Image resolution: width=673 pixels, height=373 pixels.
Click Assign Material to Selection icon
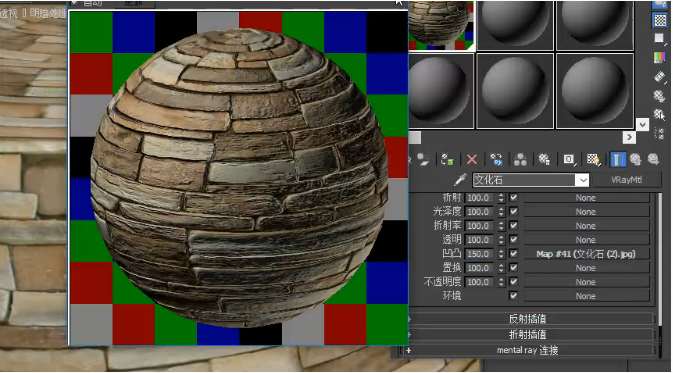pos(447,160)
